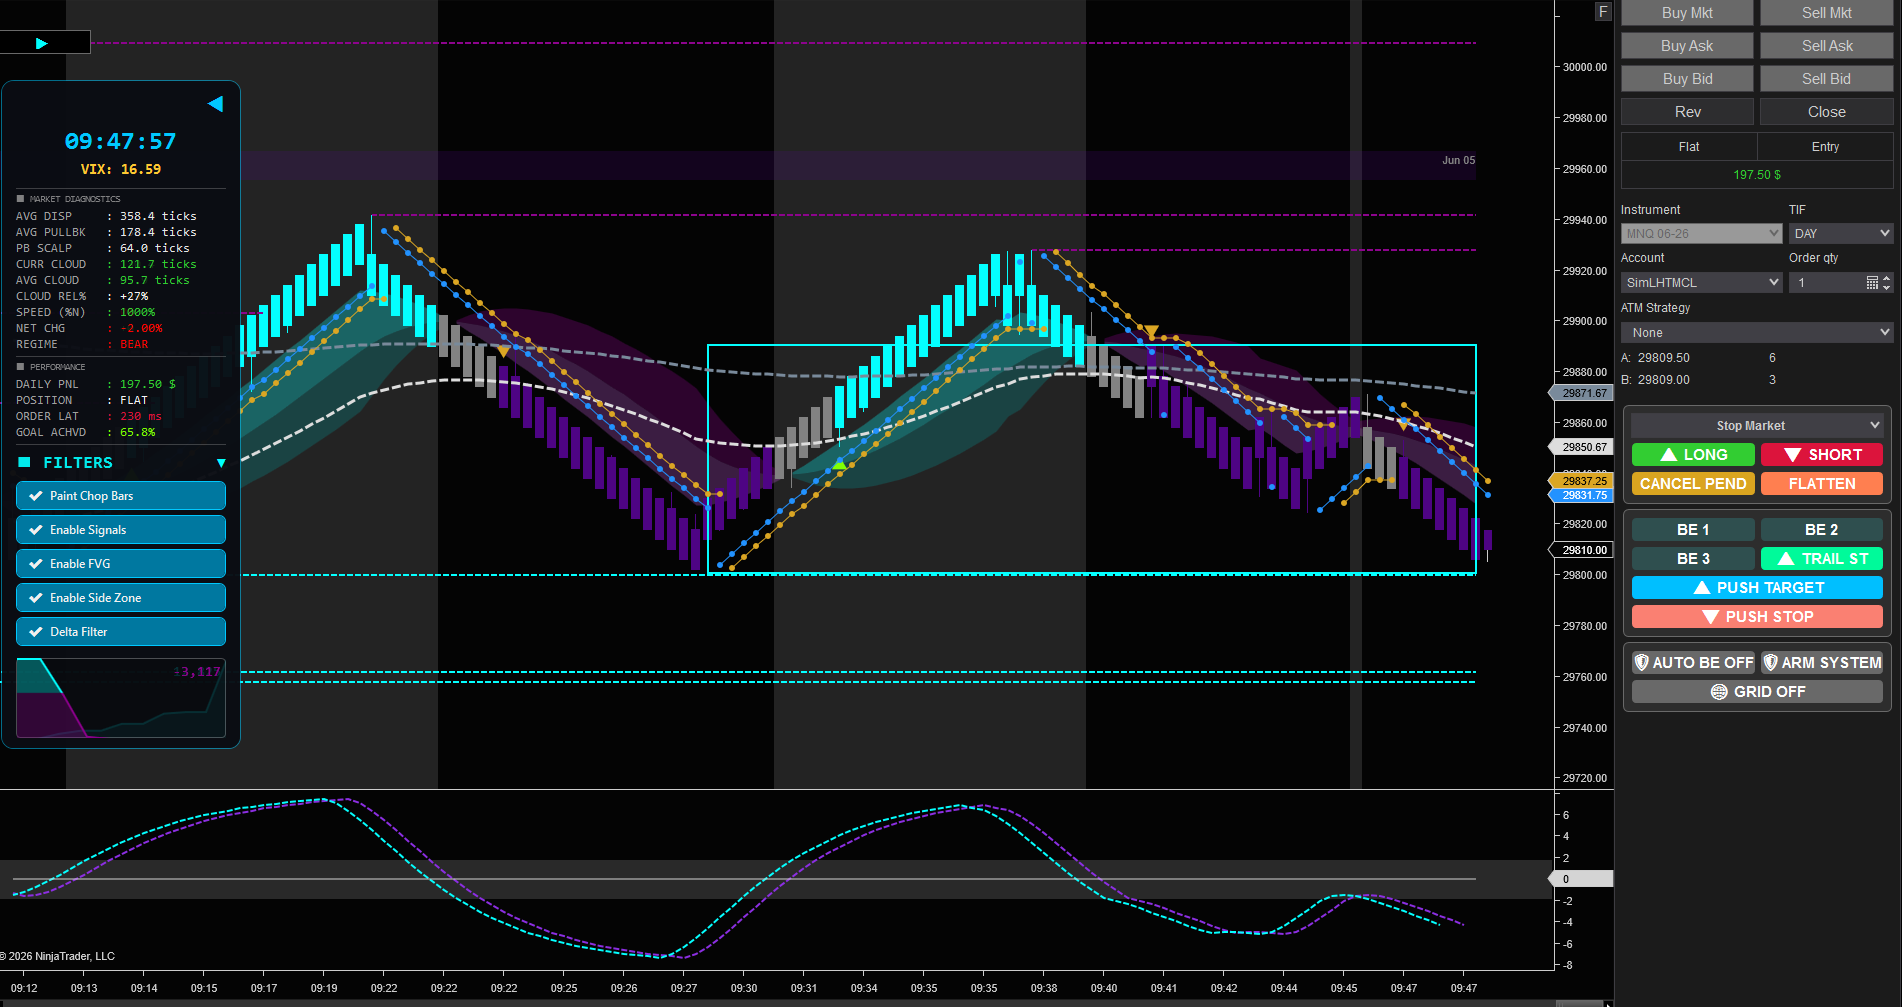
Task: Click the Buy Mkt button
Action: (x=1687, y=13)
